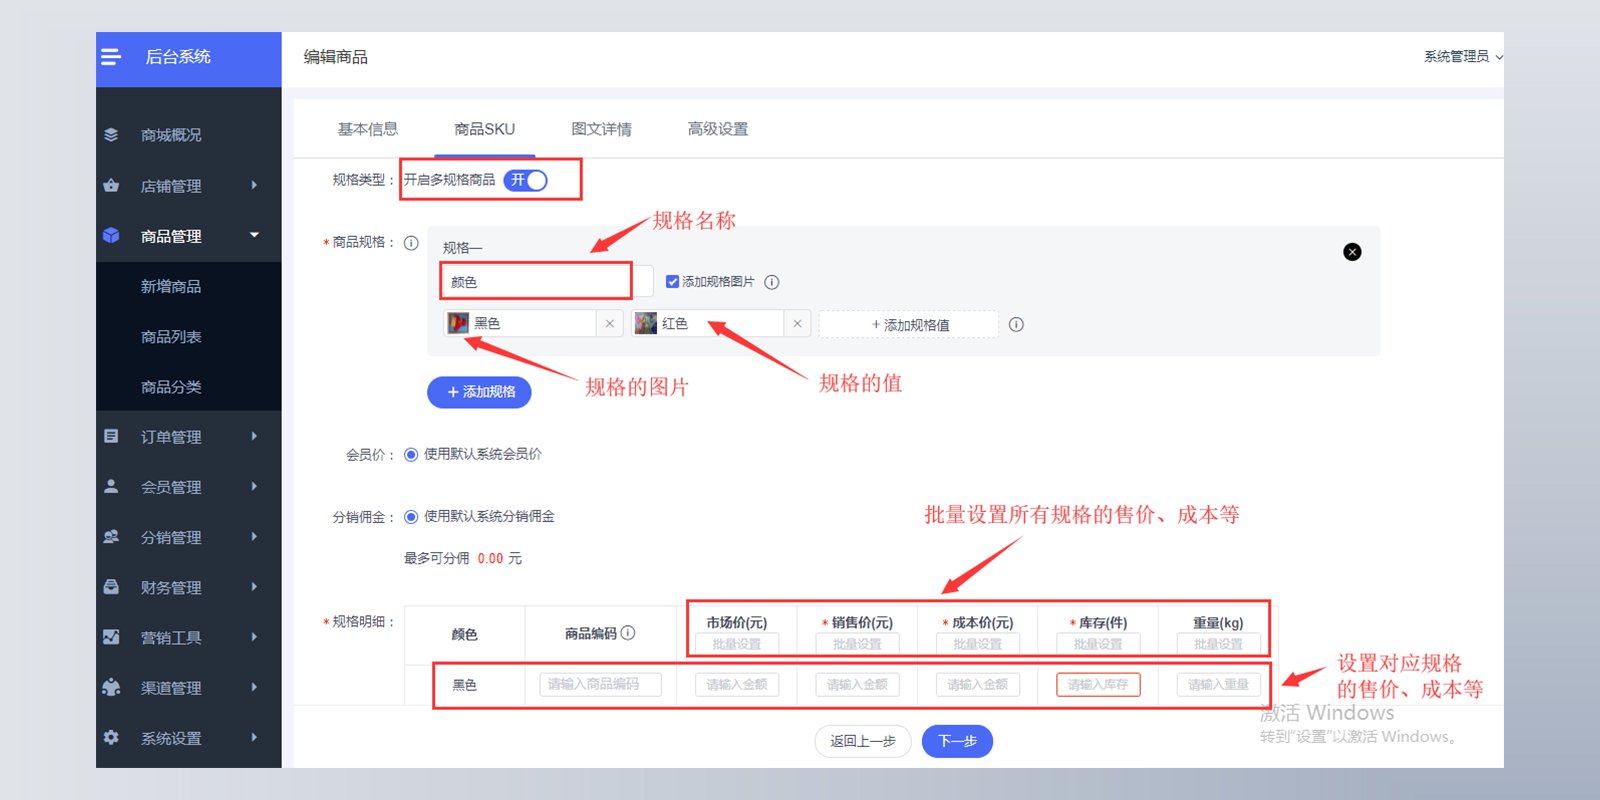Uncheck the 添加规格图片 checkbox
This screenshot has height=800, width=1600.
673,282
